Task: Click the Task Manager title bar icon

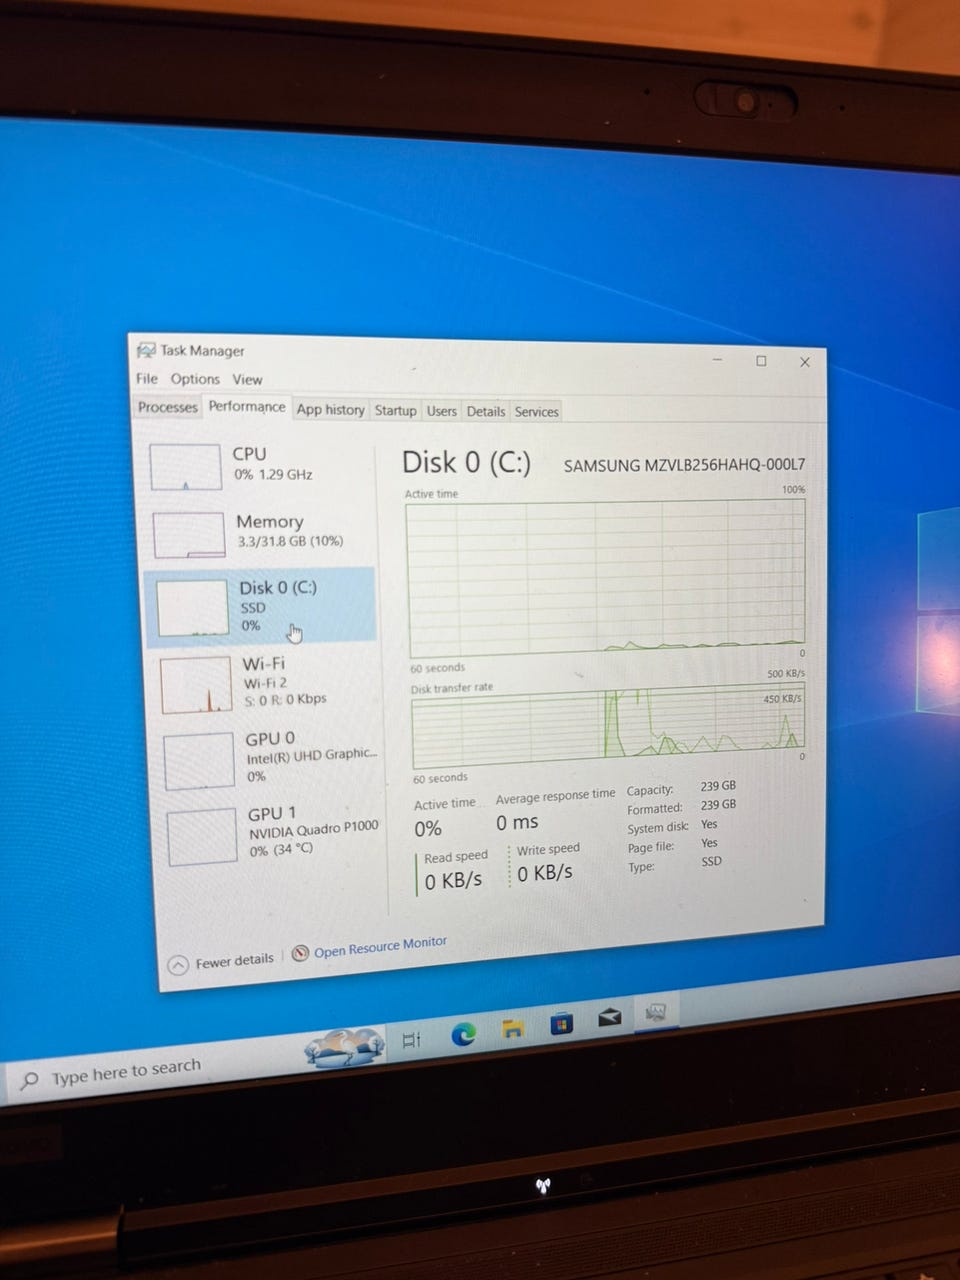Action: [146, 350]
